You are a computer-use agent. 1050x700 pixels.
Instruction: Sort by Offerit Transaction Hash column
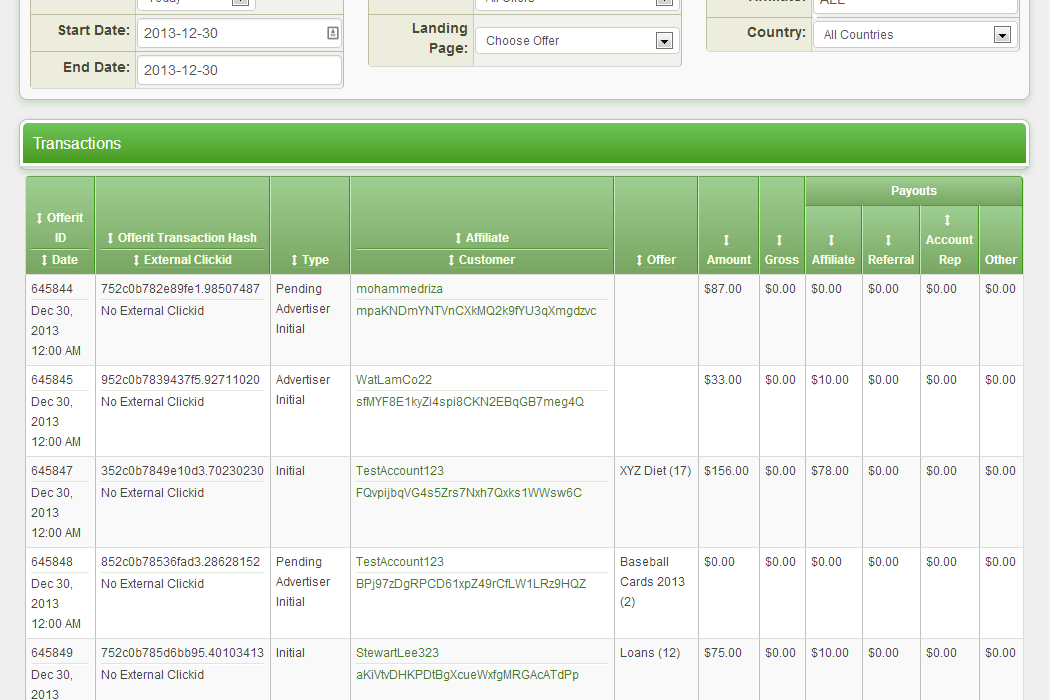pos(182,238)
